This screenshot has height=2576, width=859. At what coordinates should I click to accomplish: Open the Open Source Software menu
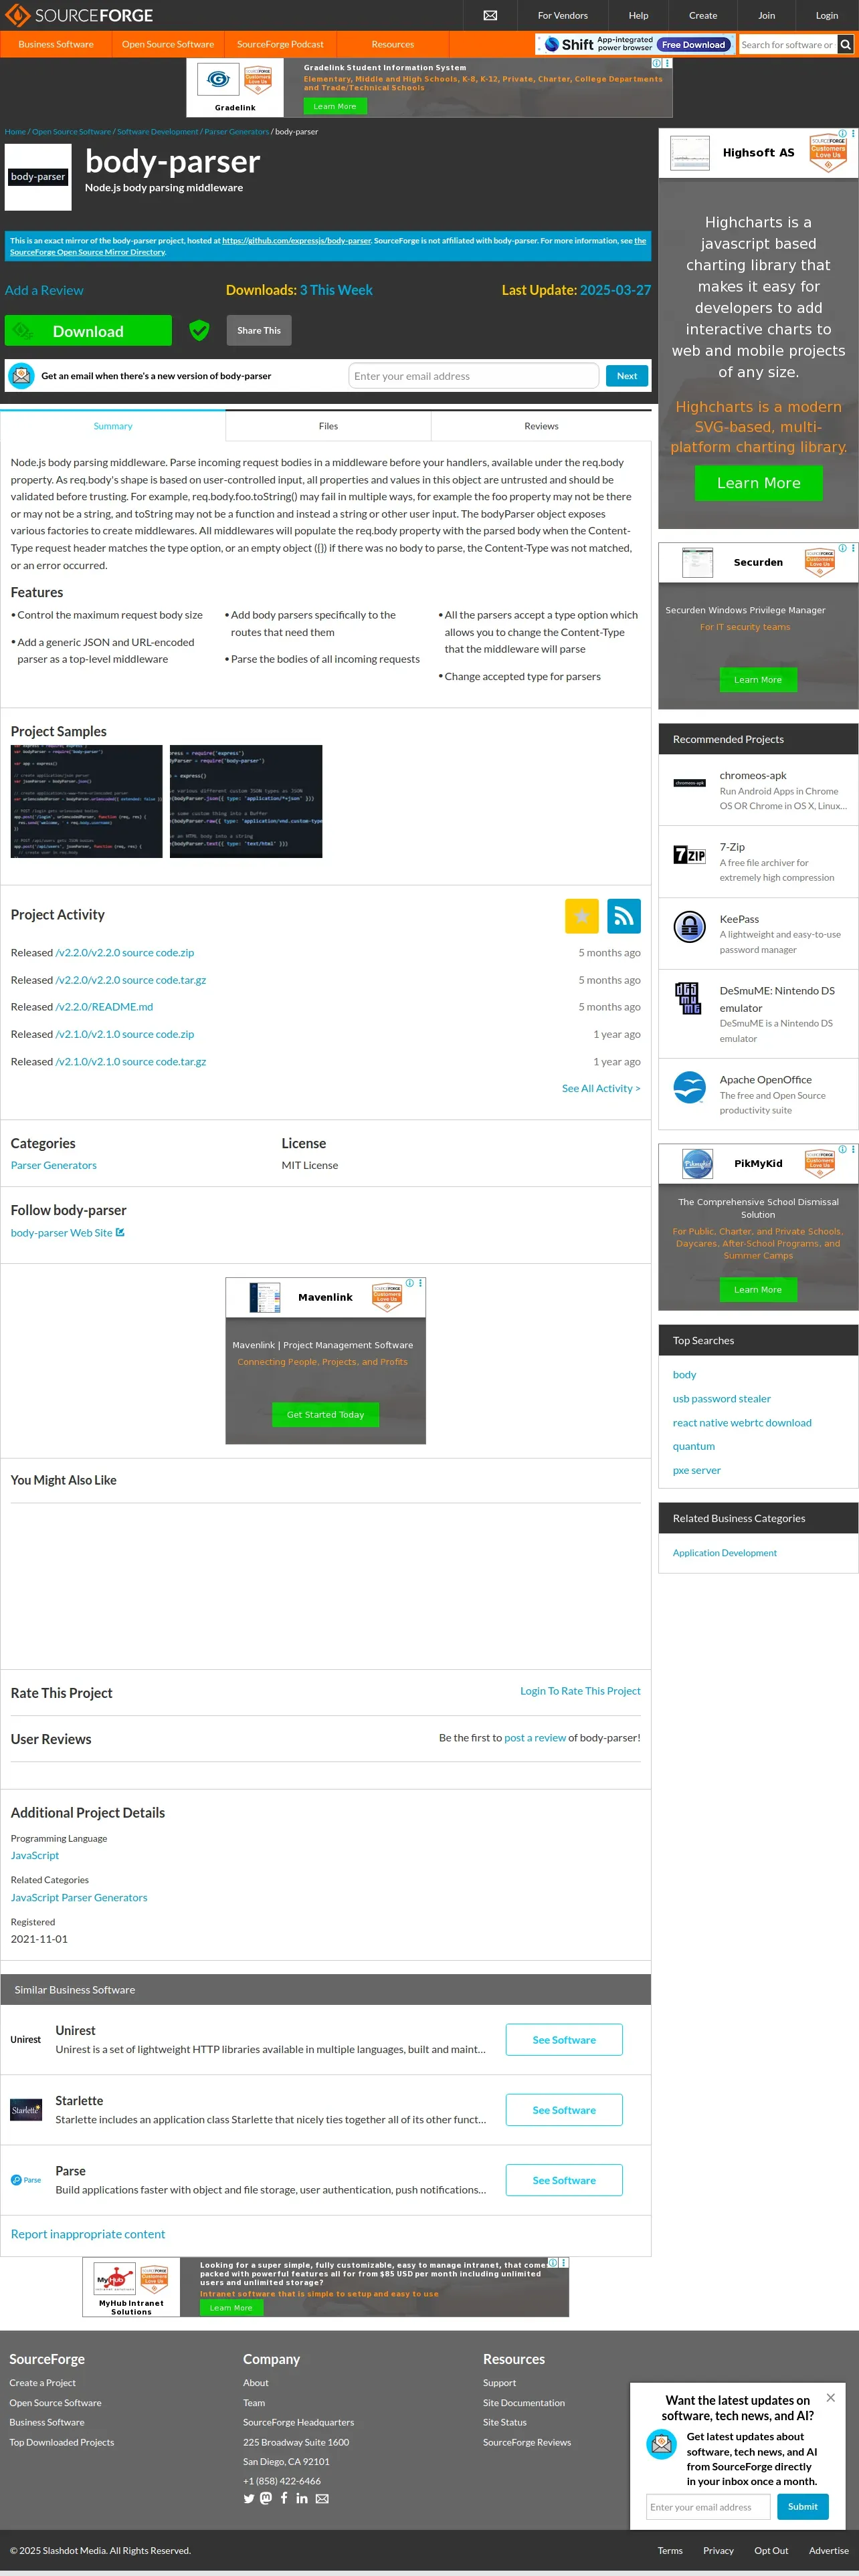pos(168,44)
